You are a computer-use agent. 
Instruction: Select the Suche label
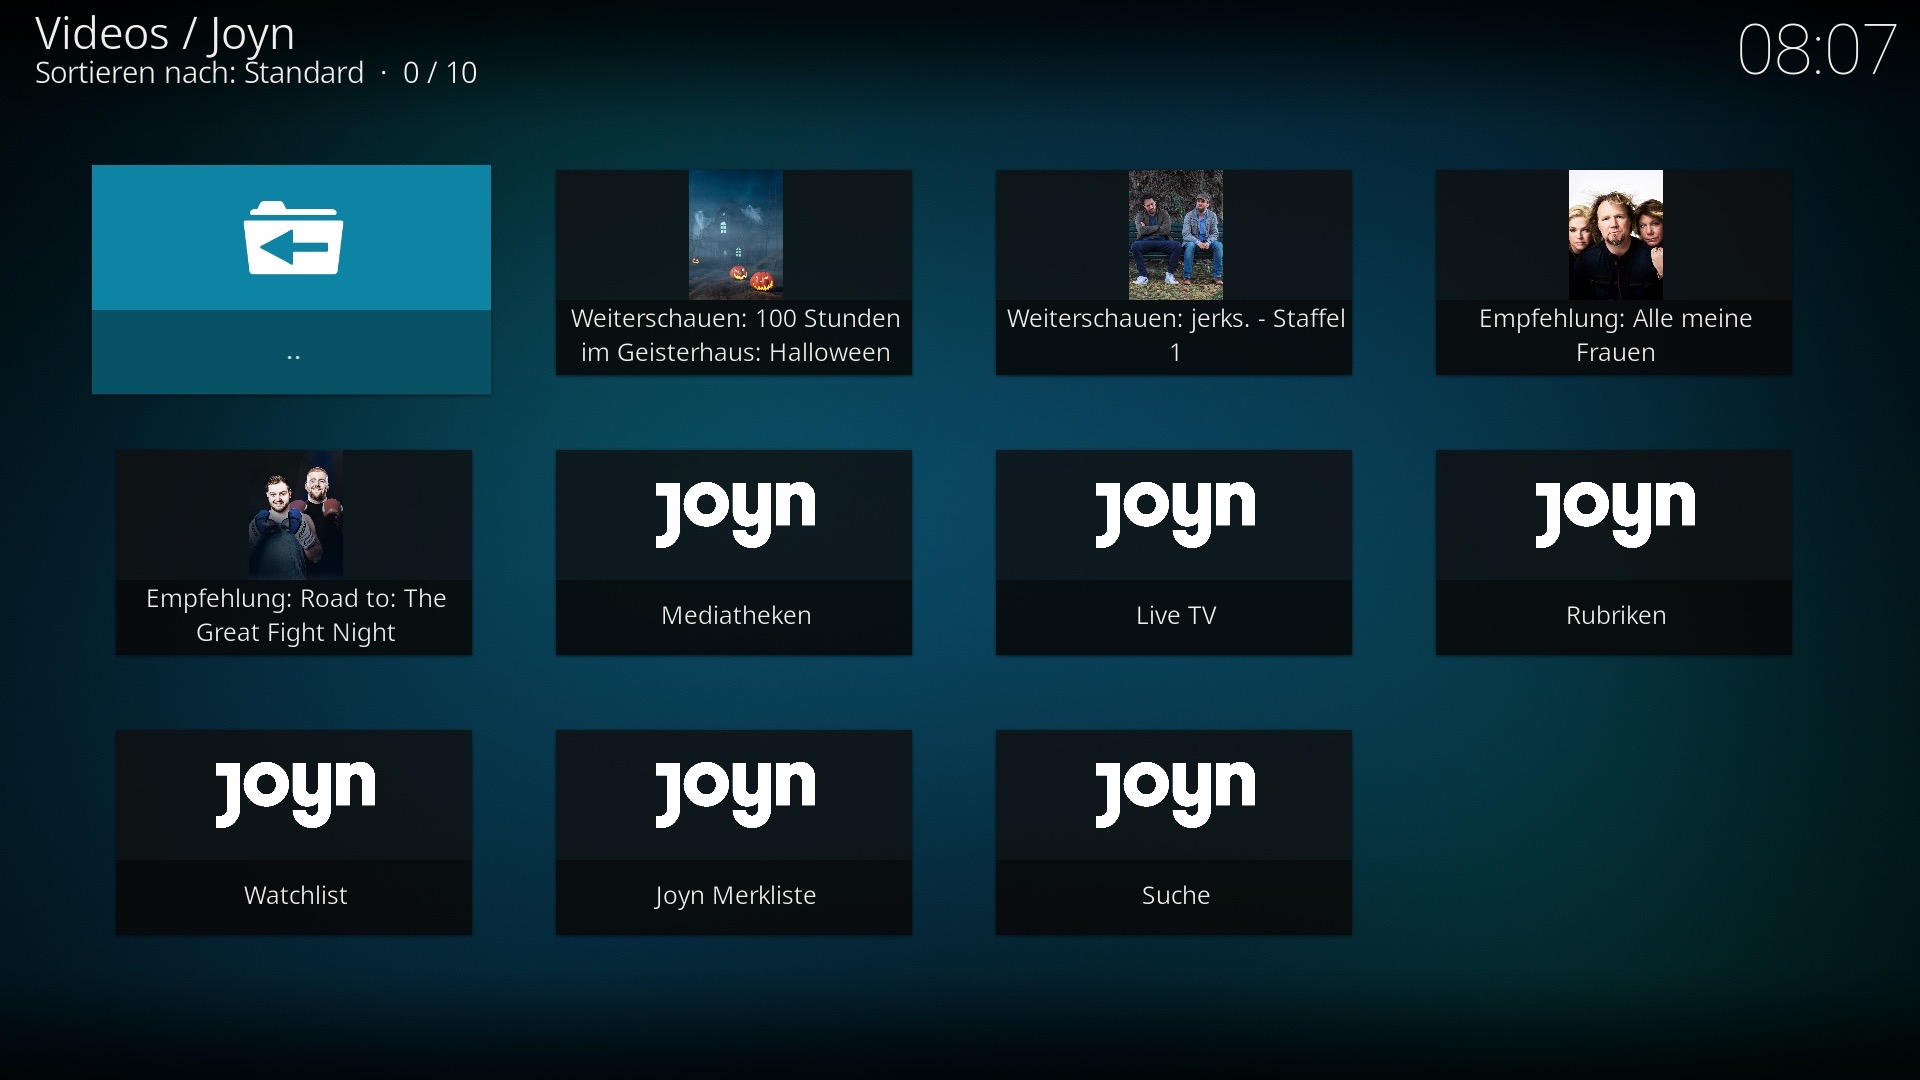click(x=1176, y=895)
